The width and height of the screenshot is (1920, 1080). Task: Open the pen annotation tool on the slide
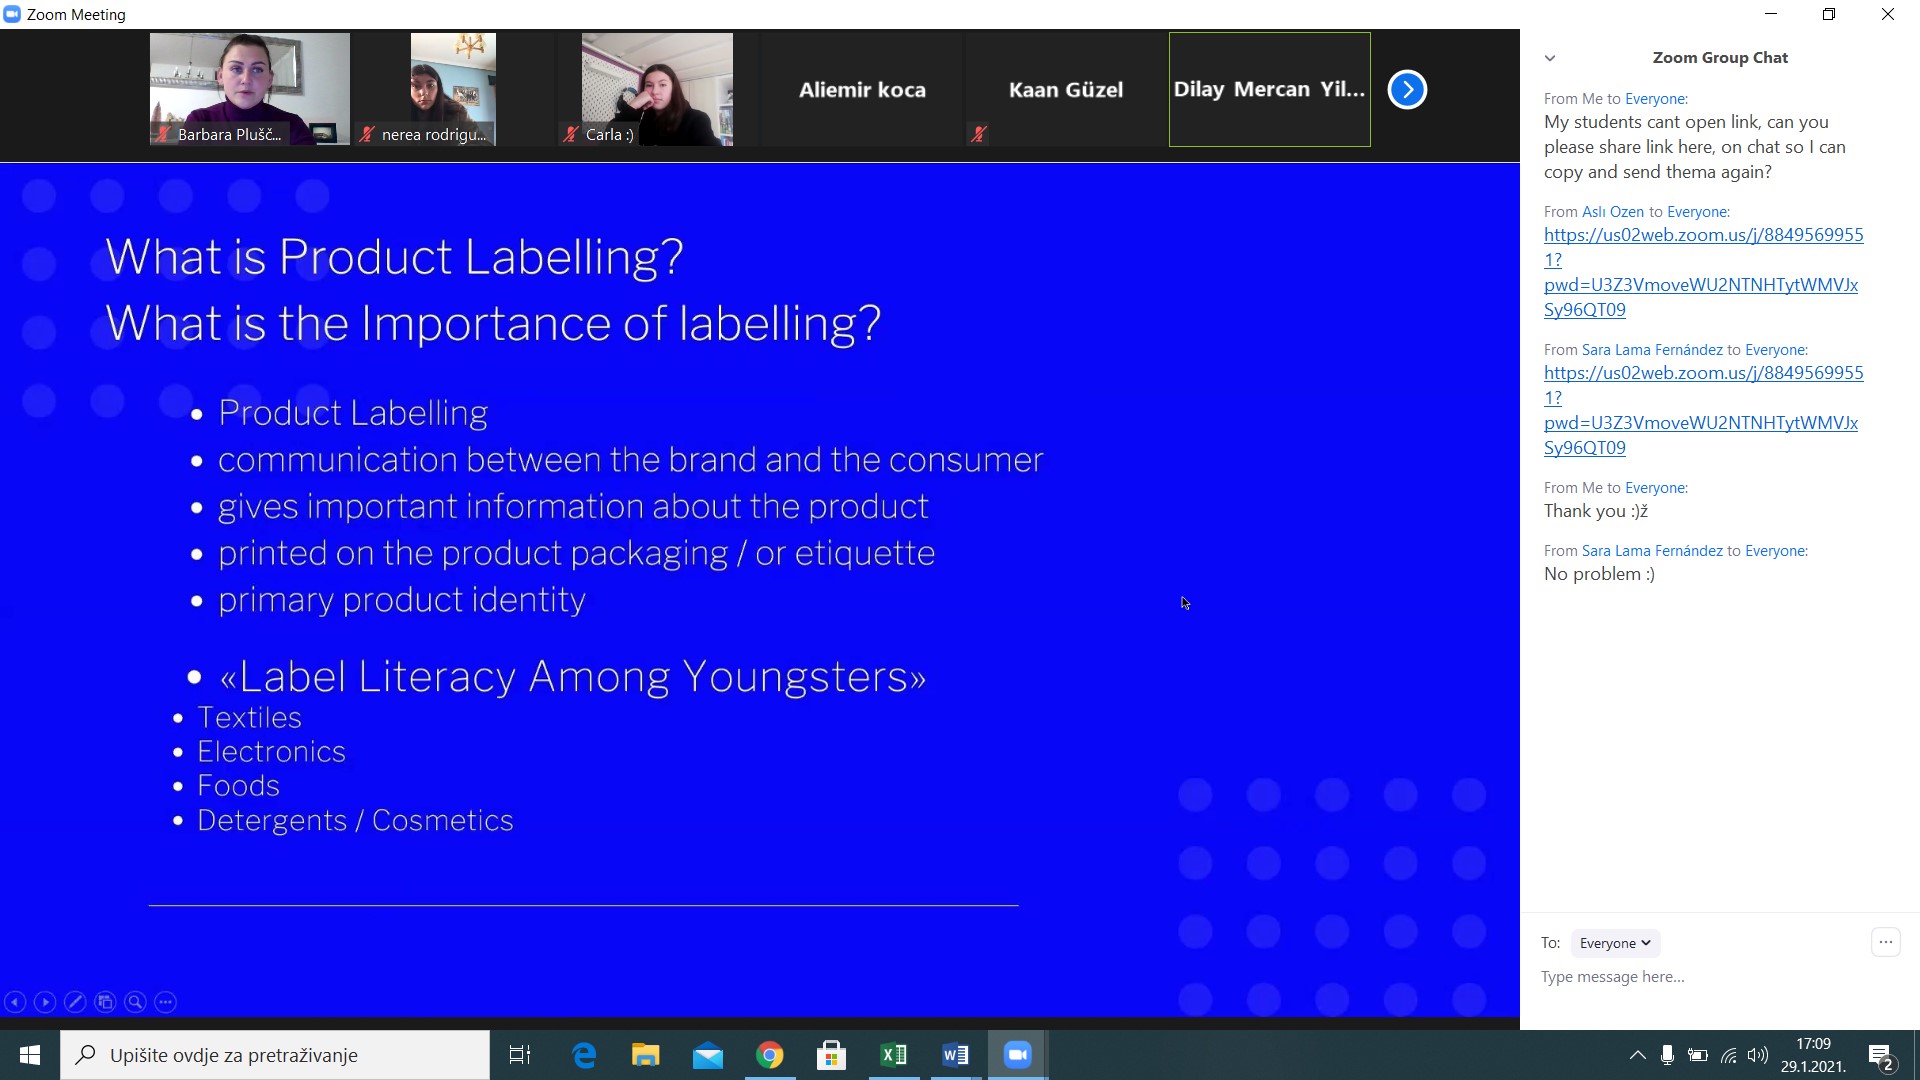point(75,1001)
